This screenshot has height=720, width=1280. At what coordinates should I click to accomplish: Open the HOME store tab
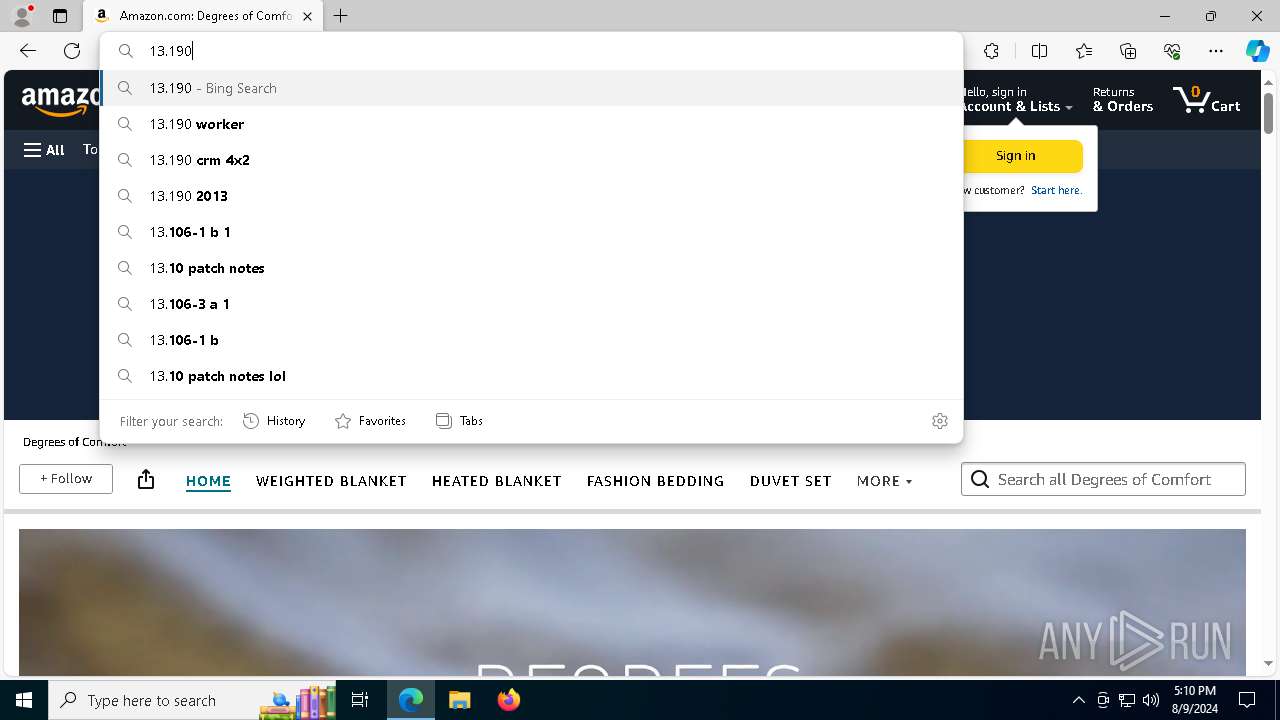[208, 481]
